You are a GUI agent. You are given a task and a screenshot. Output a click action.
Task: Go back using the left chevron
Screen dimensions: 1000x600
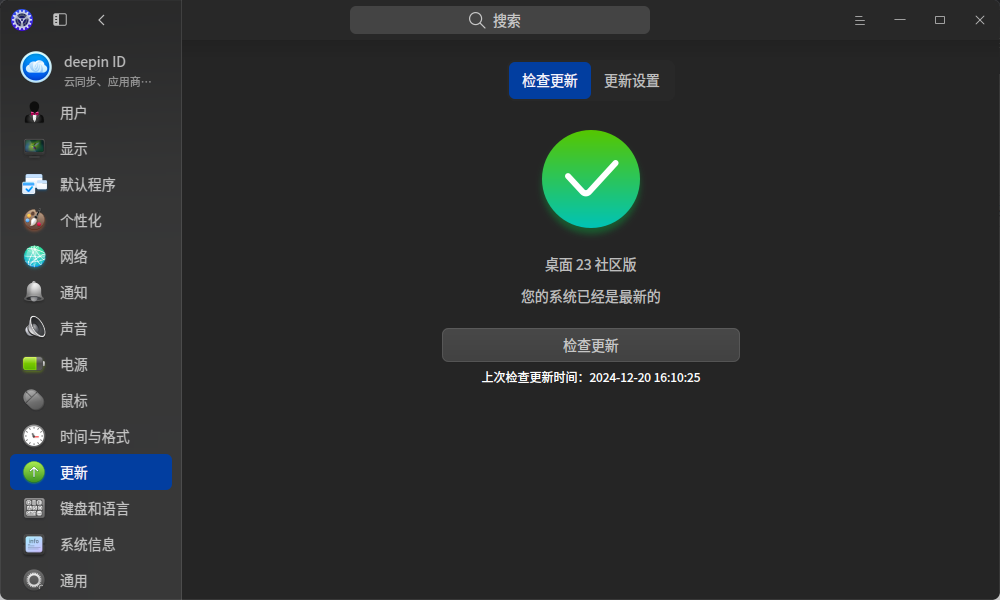coord(101,20)
